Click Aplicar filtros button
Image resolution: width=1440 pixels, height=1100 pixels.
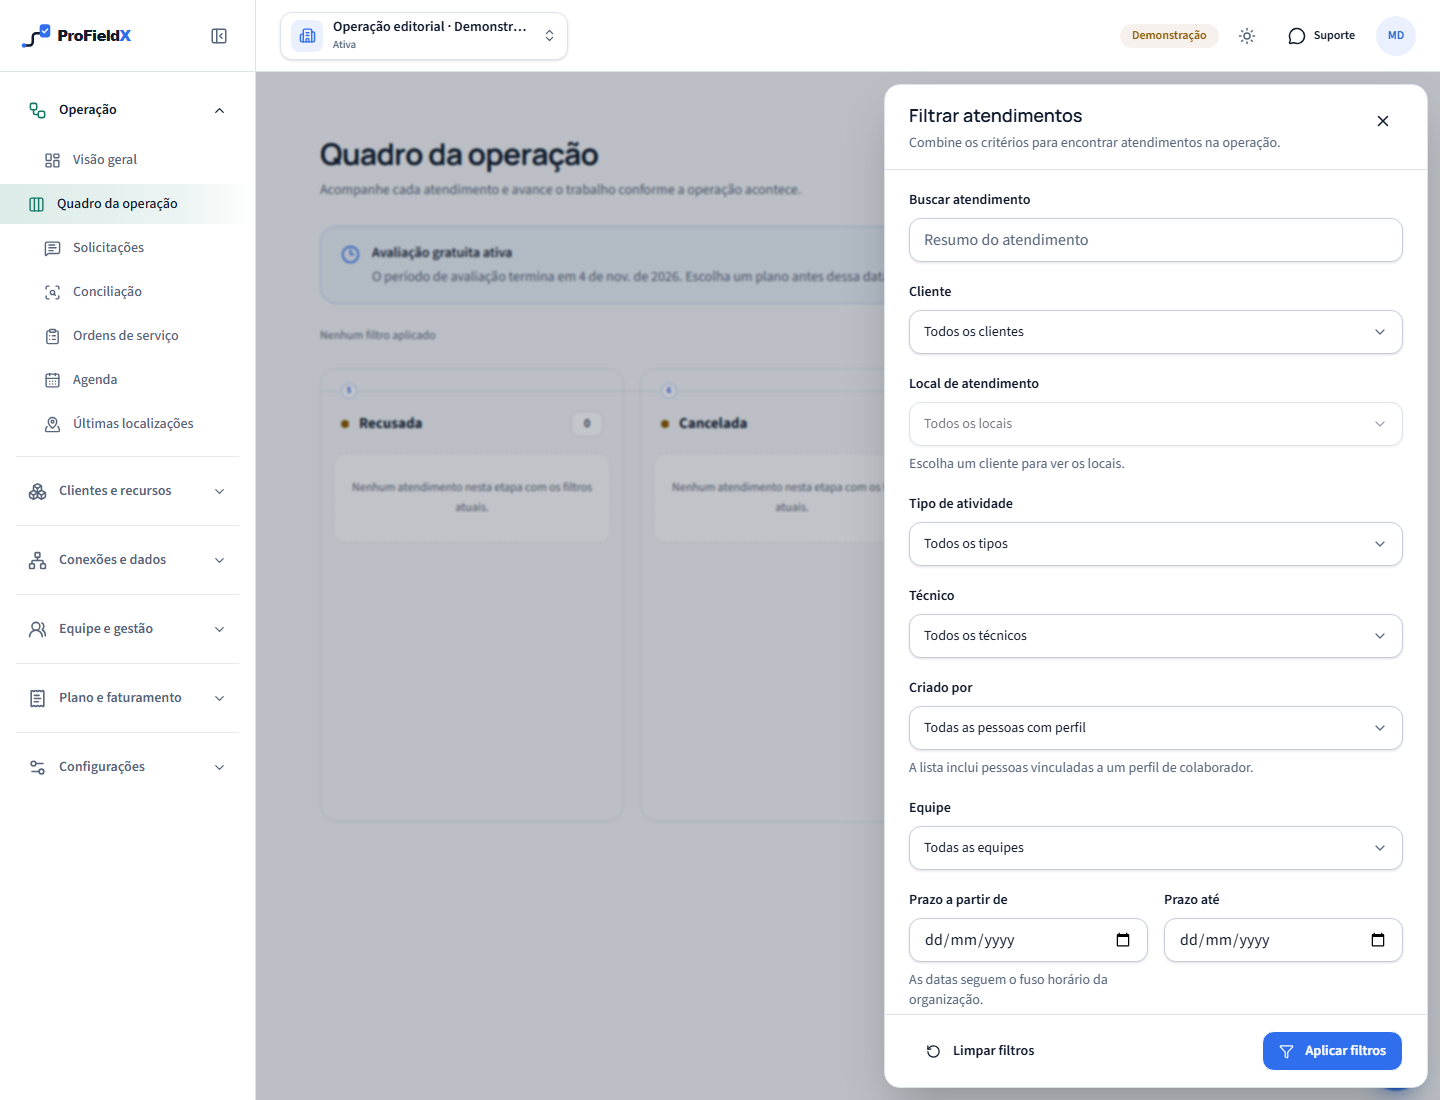(1332, 1051)
